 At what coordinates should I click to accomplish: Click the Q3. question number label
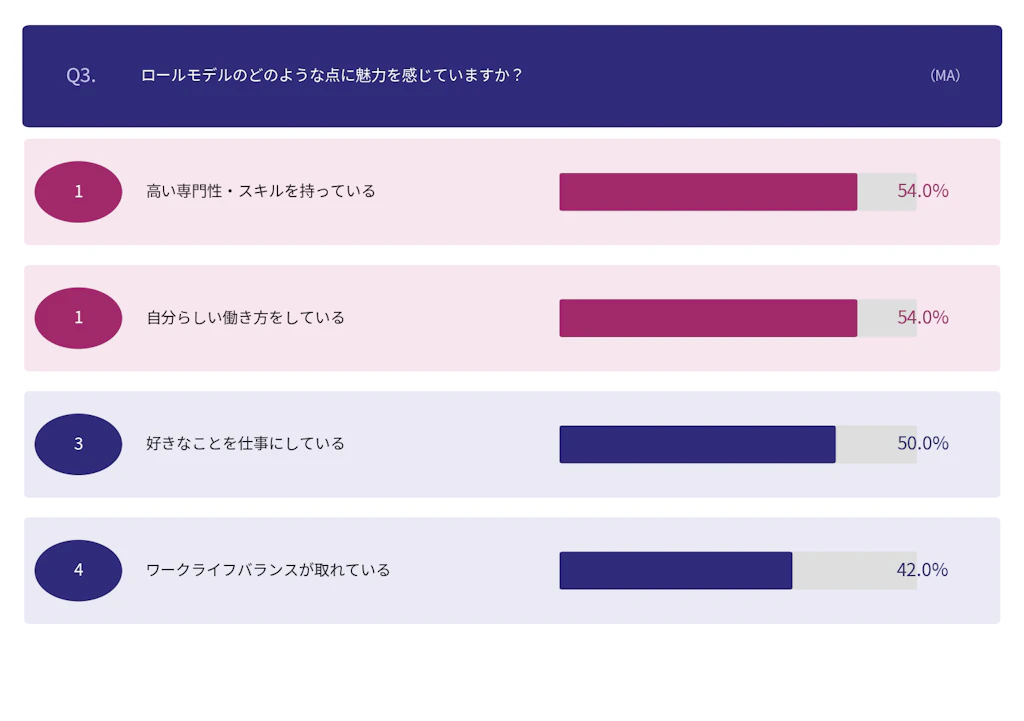pyautogui.click(x=81, y=76)
